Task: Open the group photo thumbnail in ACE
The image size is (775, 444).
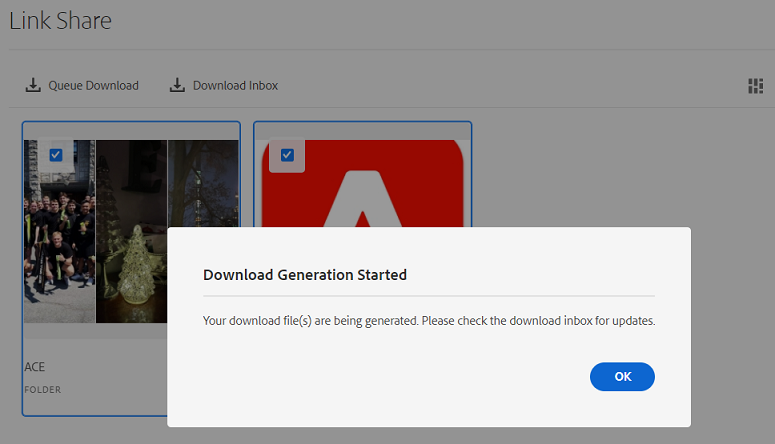Action: 59,231
